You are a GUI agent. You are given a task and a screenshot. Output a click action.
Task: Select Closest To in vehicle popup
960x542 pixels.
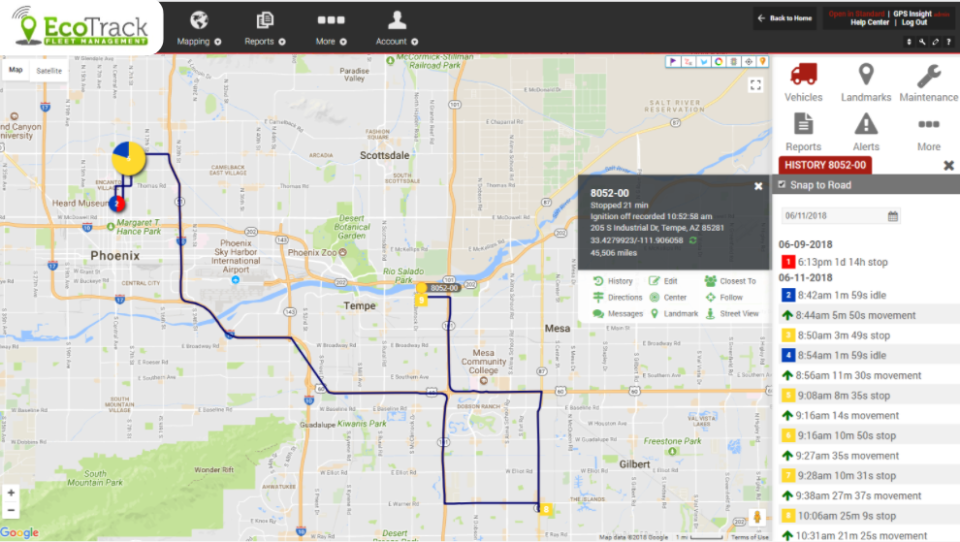click(730, 281)
